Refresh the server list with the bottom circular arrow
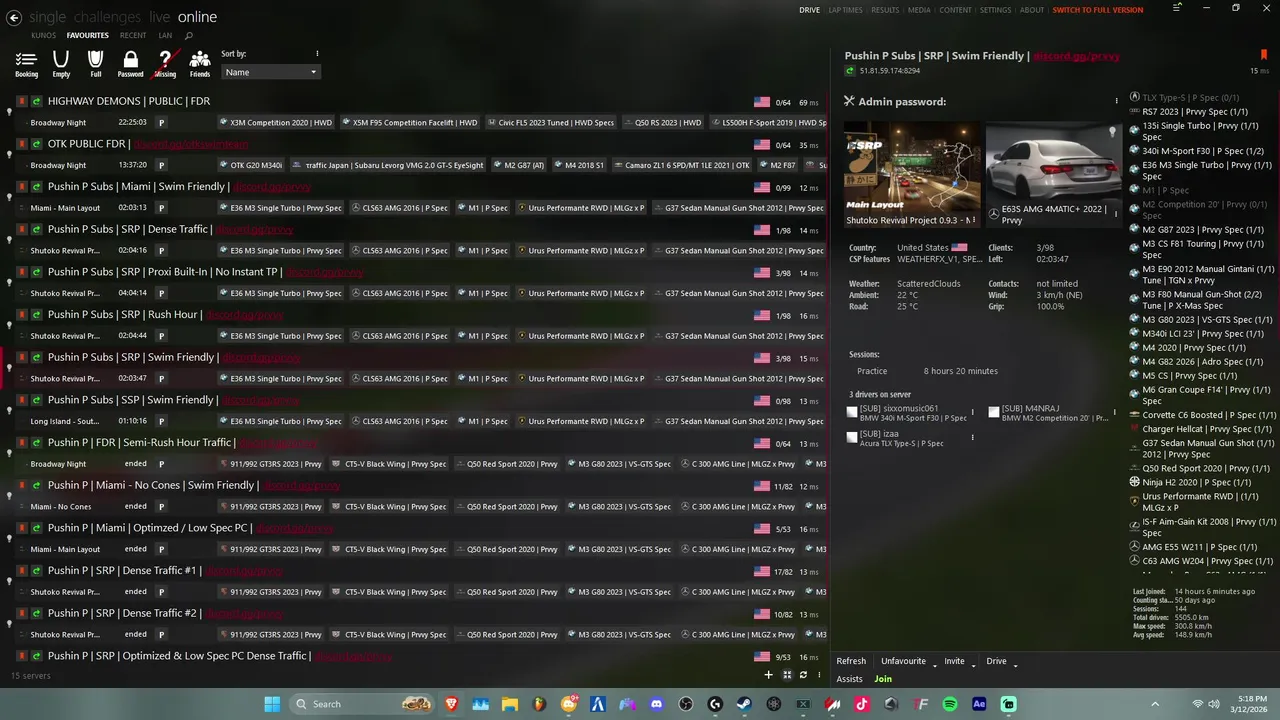The width and height of the screenshot is (1280, 720). point(803,675)
